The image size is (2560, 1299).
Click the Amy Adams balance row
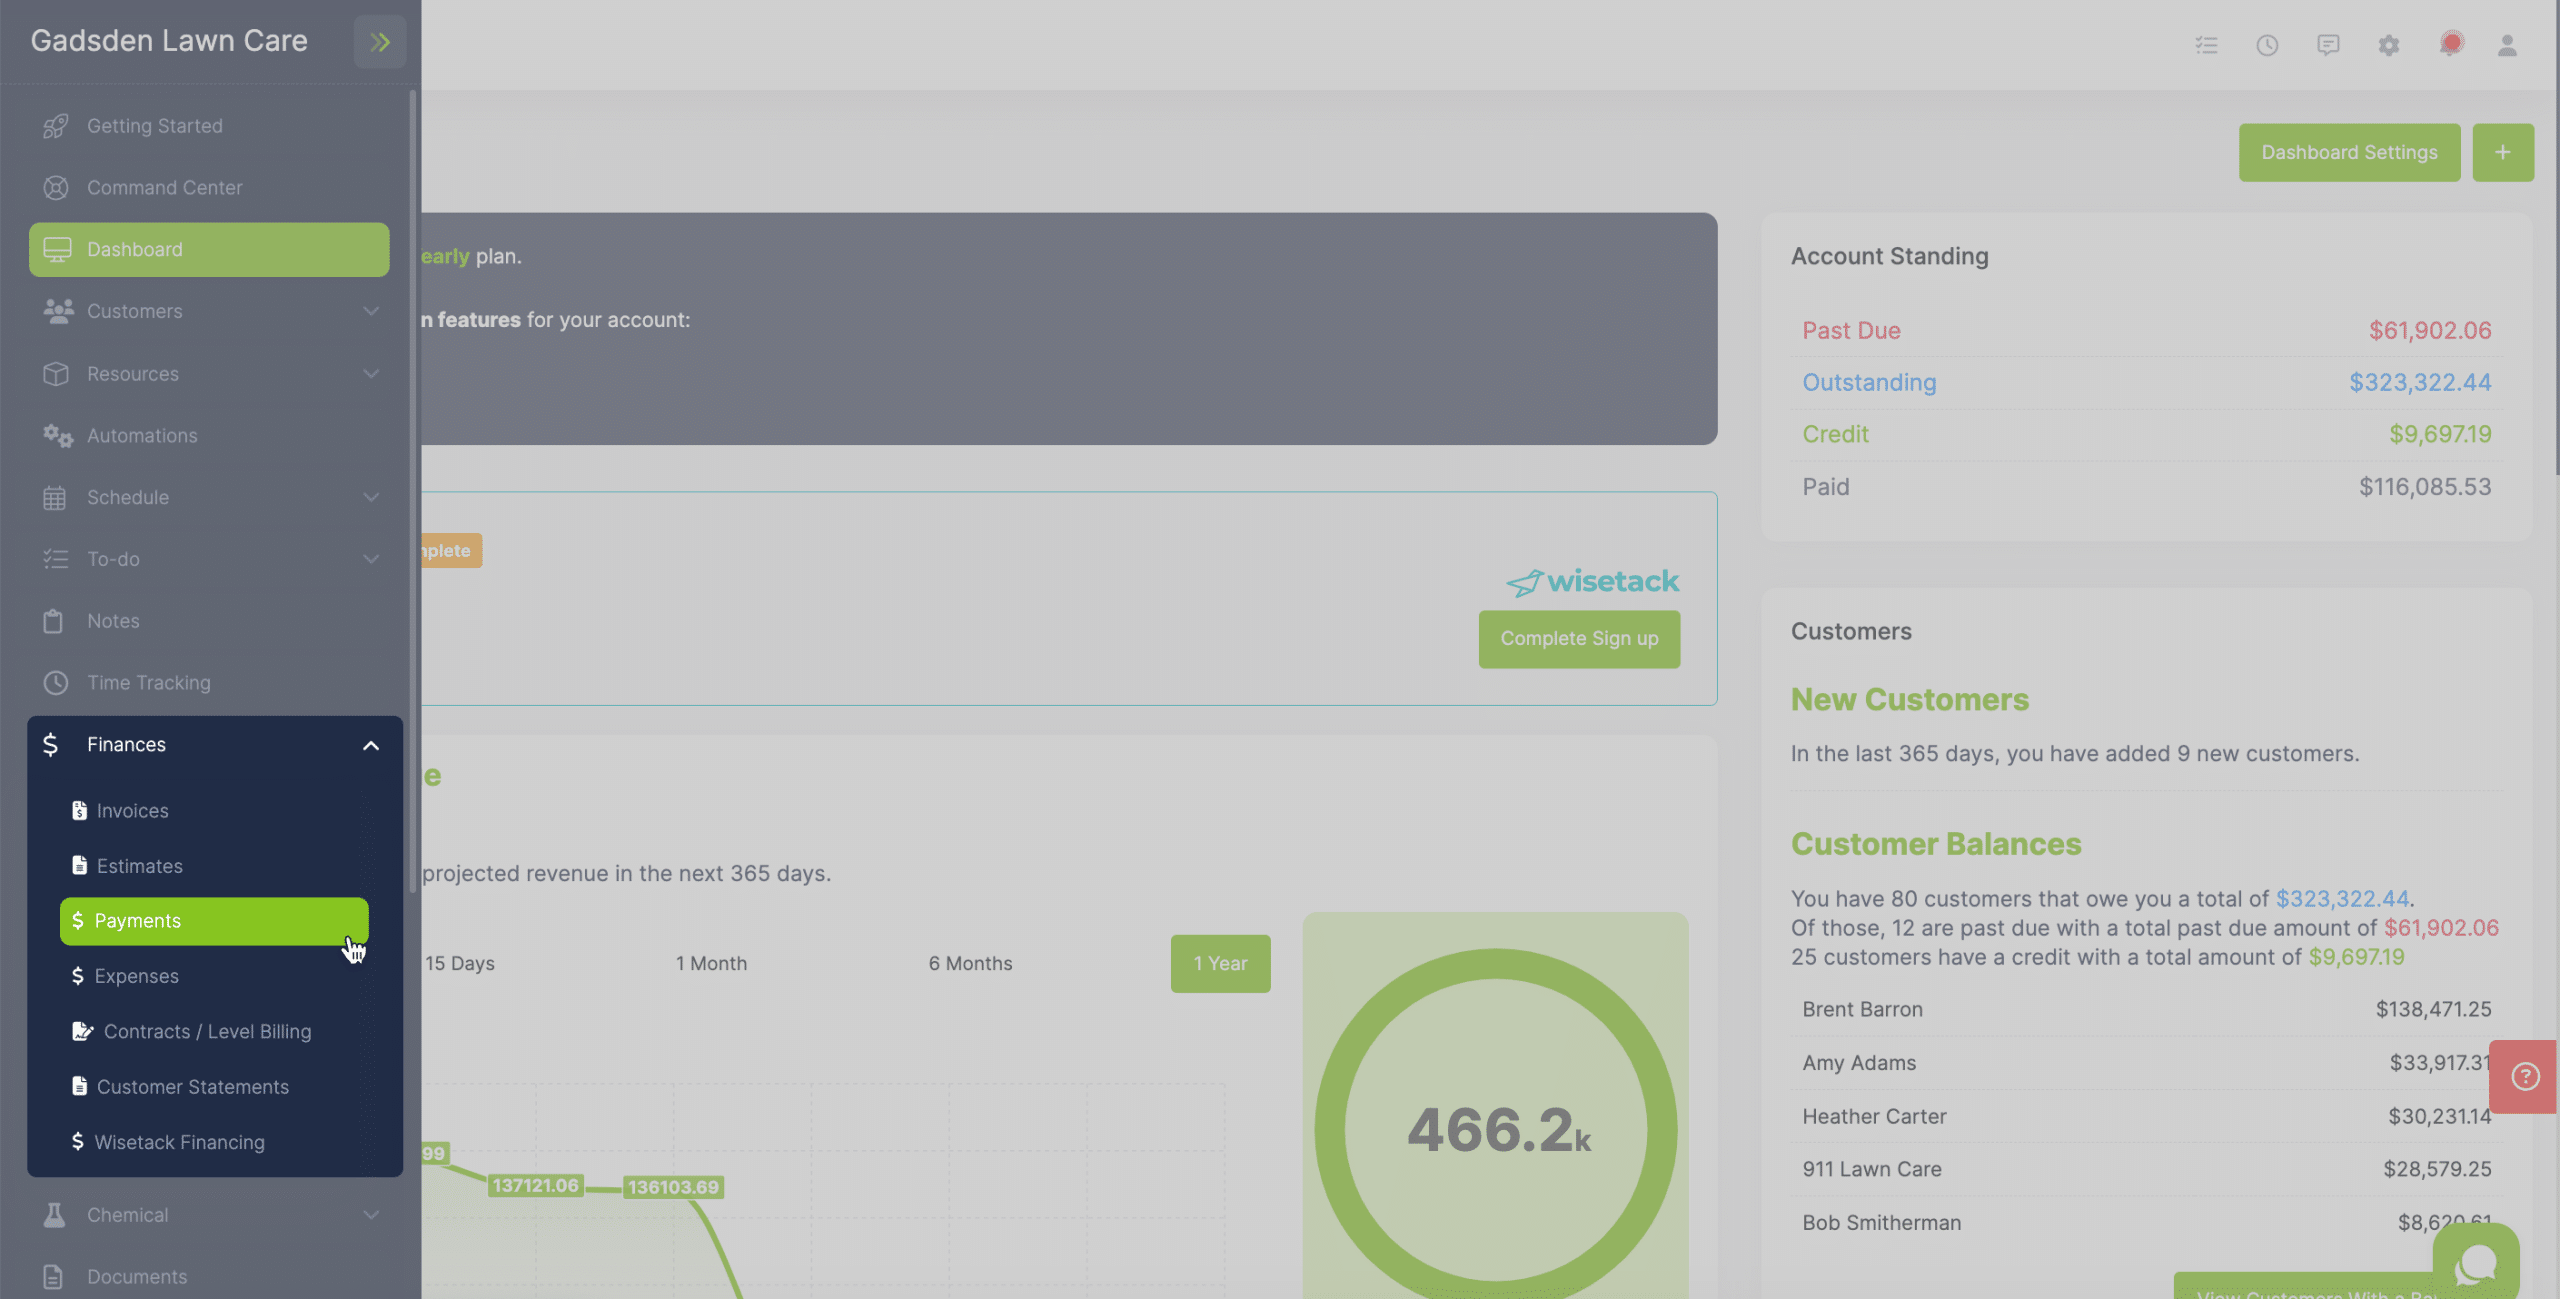pos(2146,1063)
